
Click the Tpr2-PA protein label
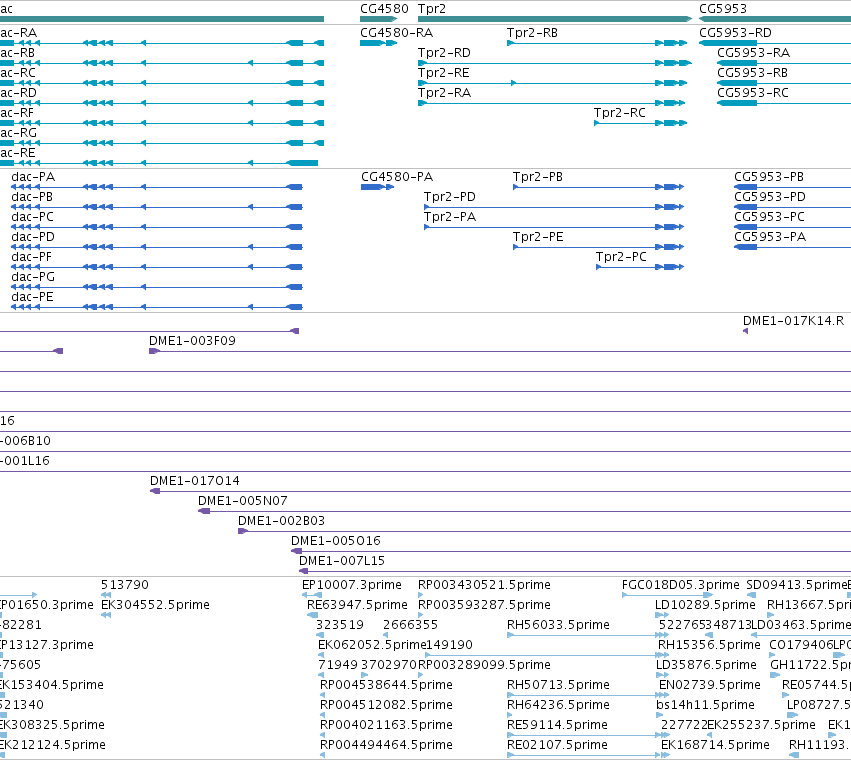pyautogui.click(x=450, y=217)
